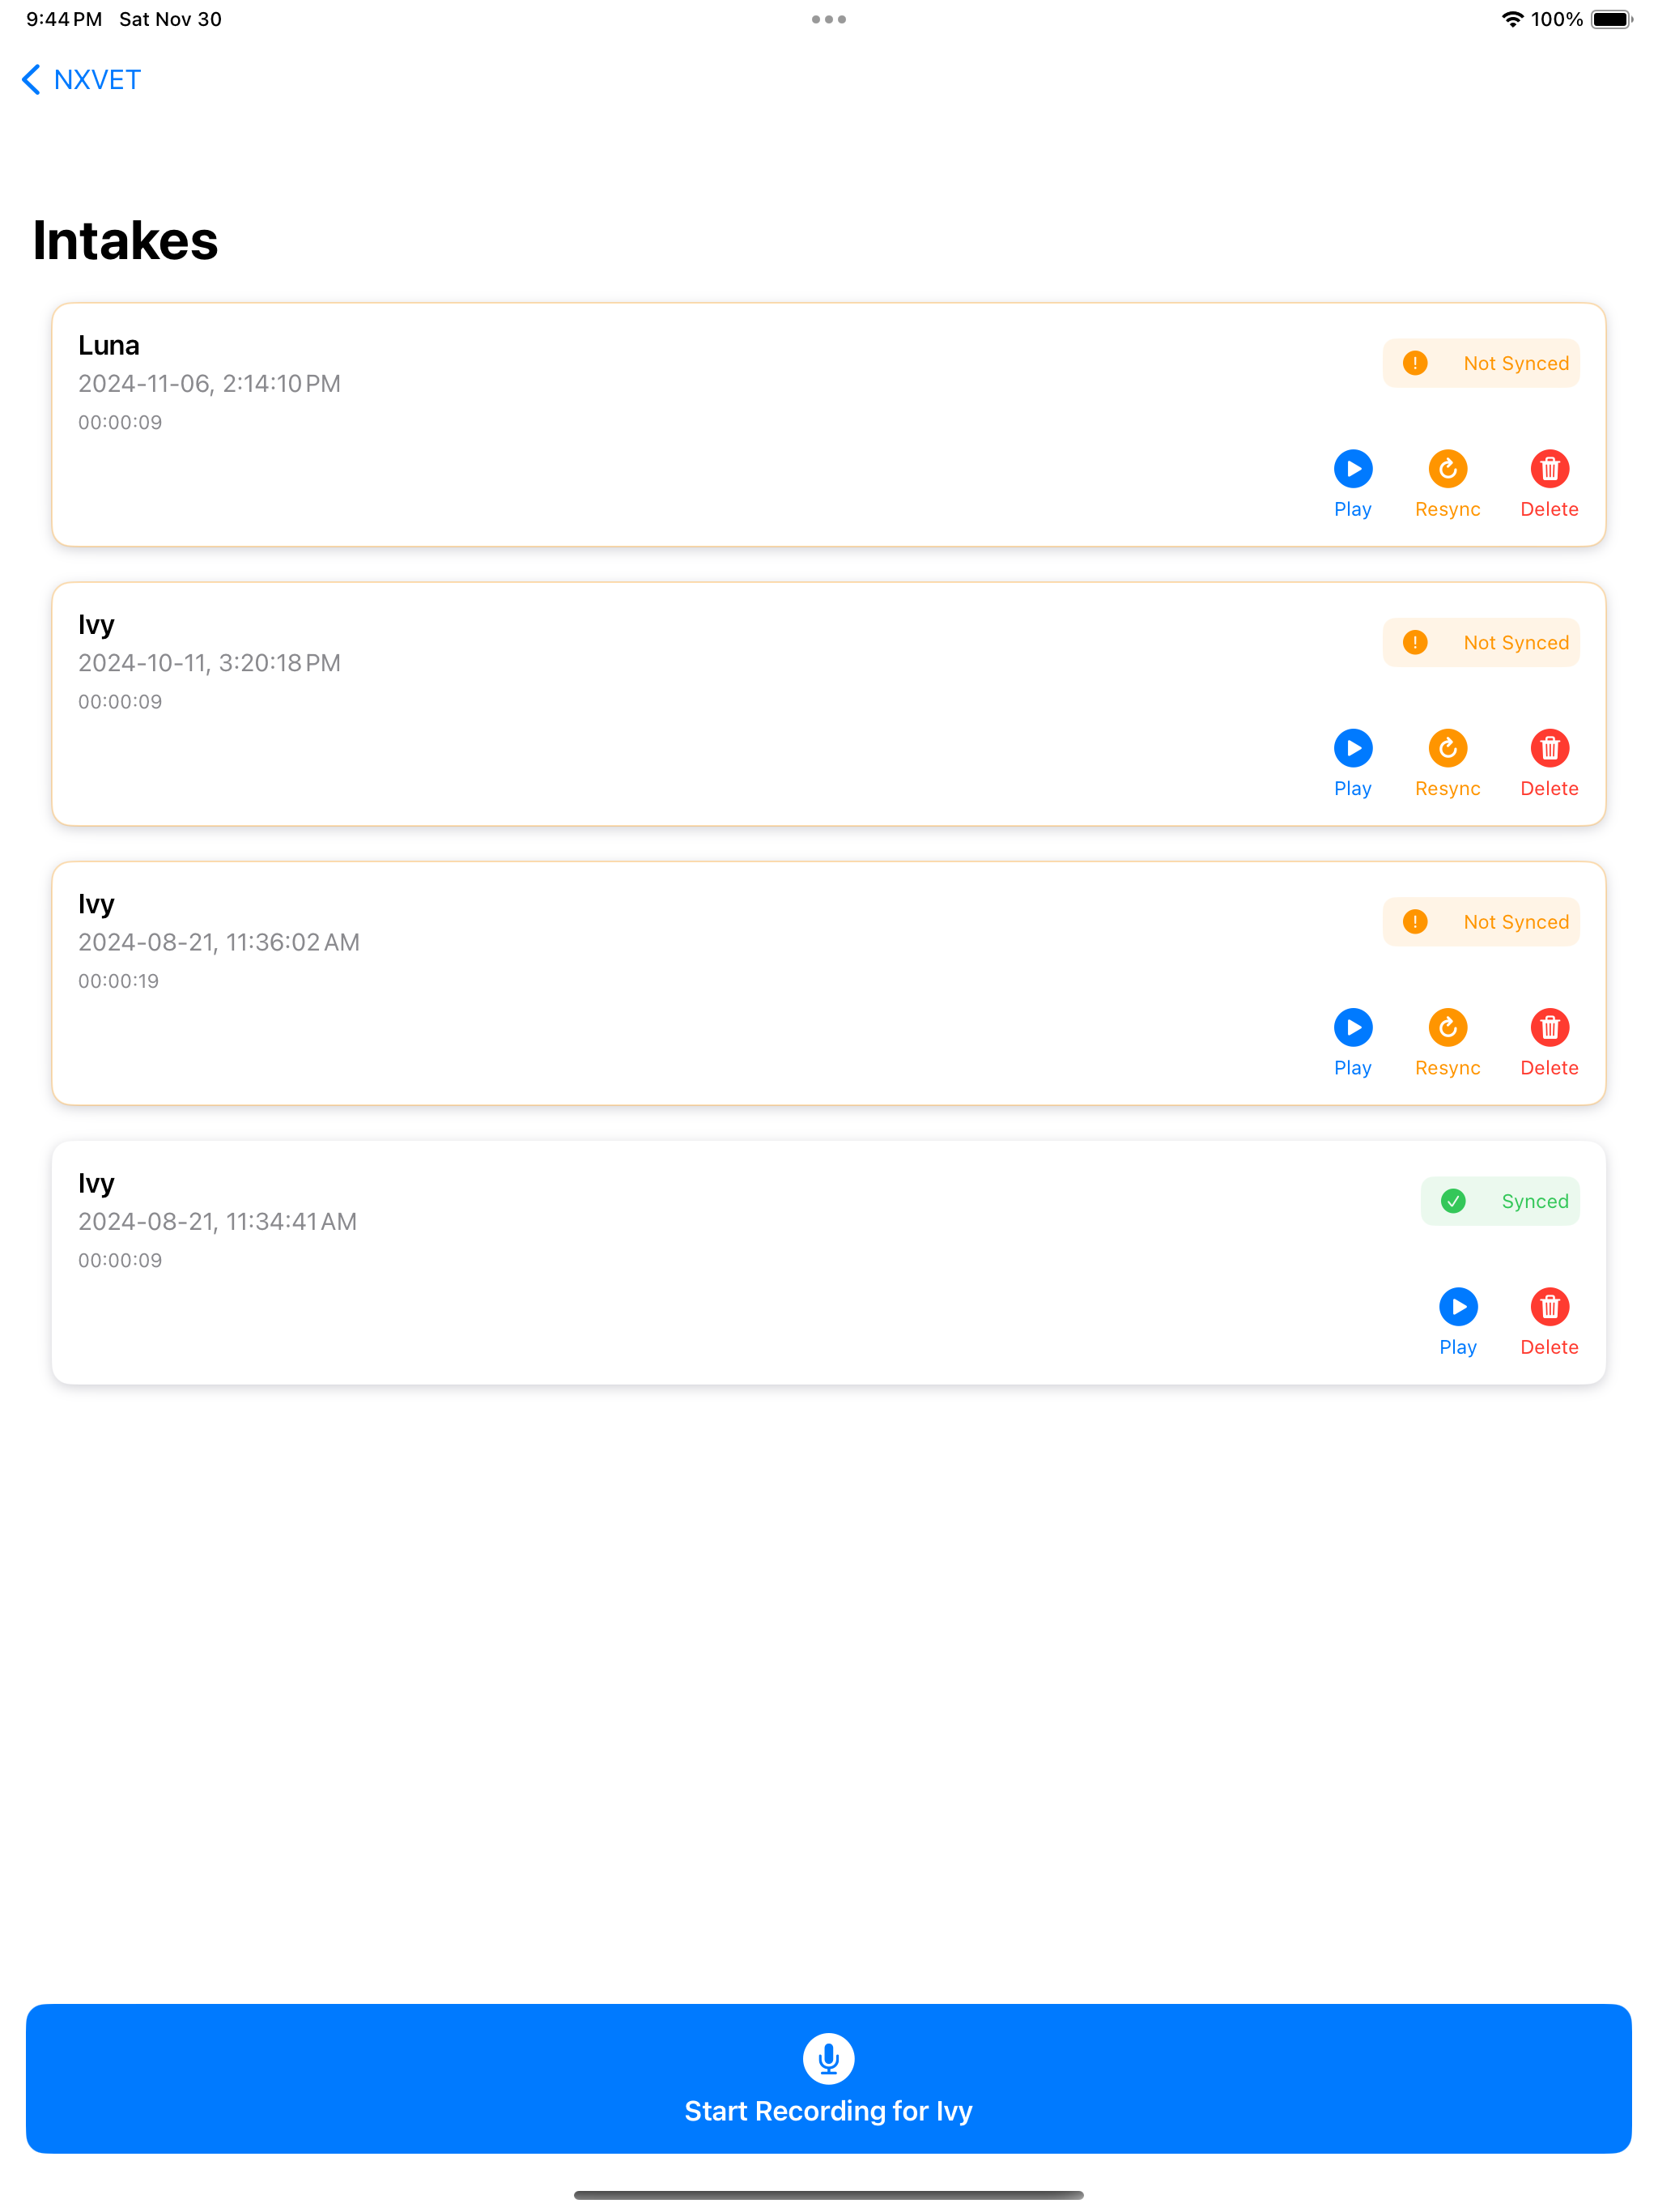Delete the synced Ivy intake
1658x2212 pixels.
point(1549,1321)
